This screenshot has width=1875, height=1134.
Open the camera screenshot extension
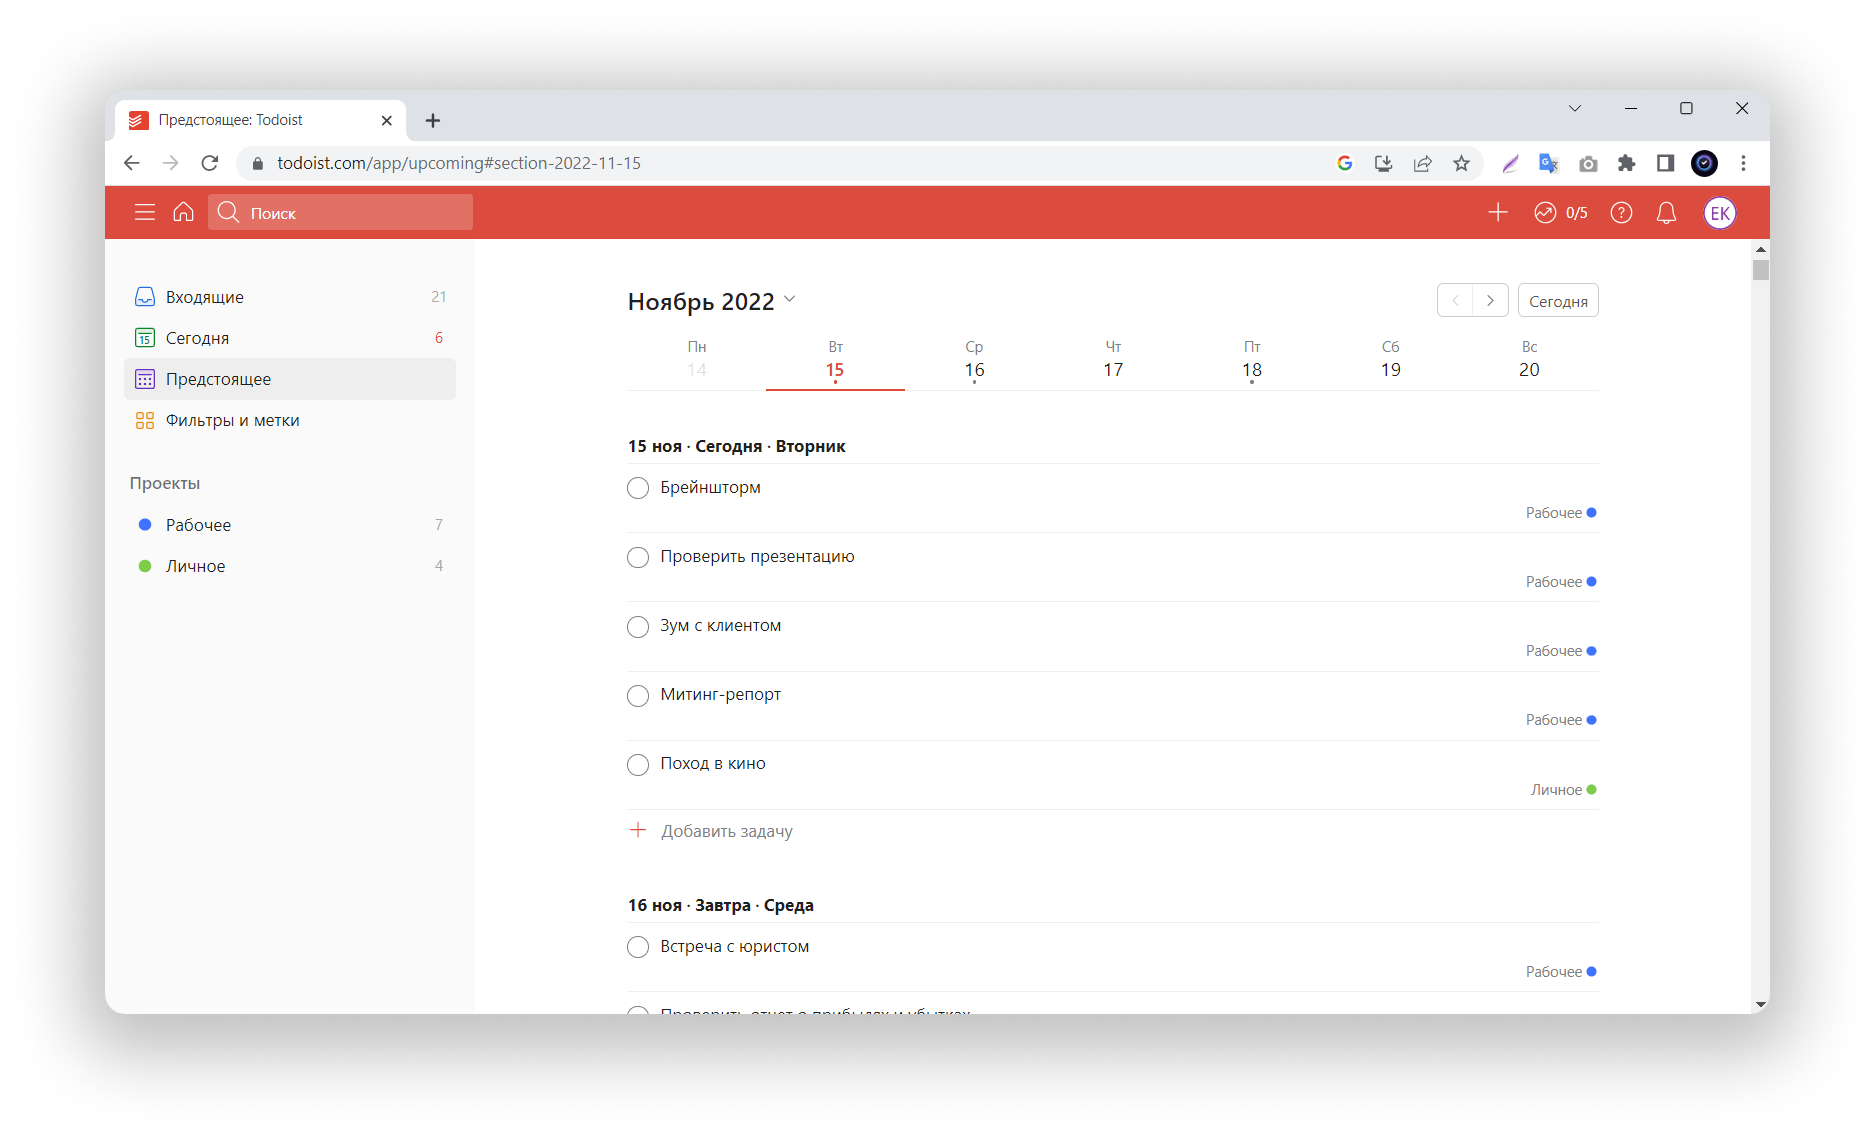pos(1588,163)
